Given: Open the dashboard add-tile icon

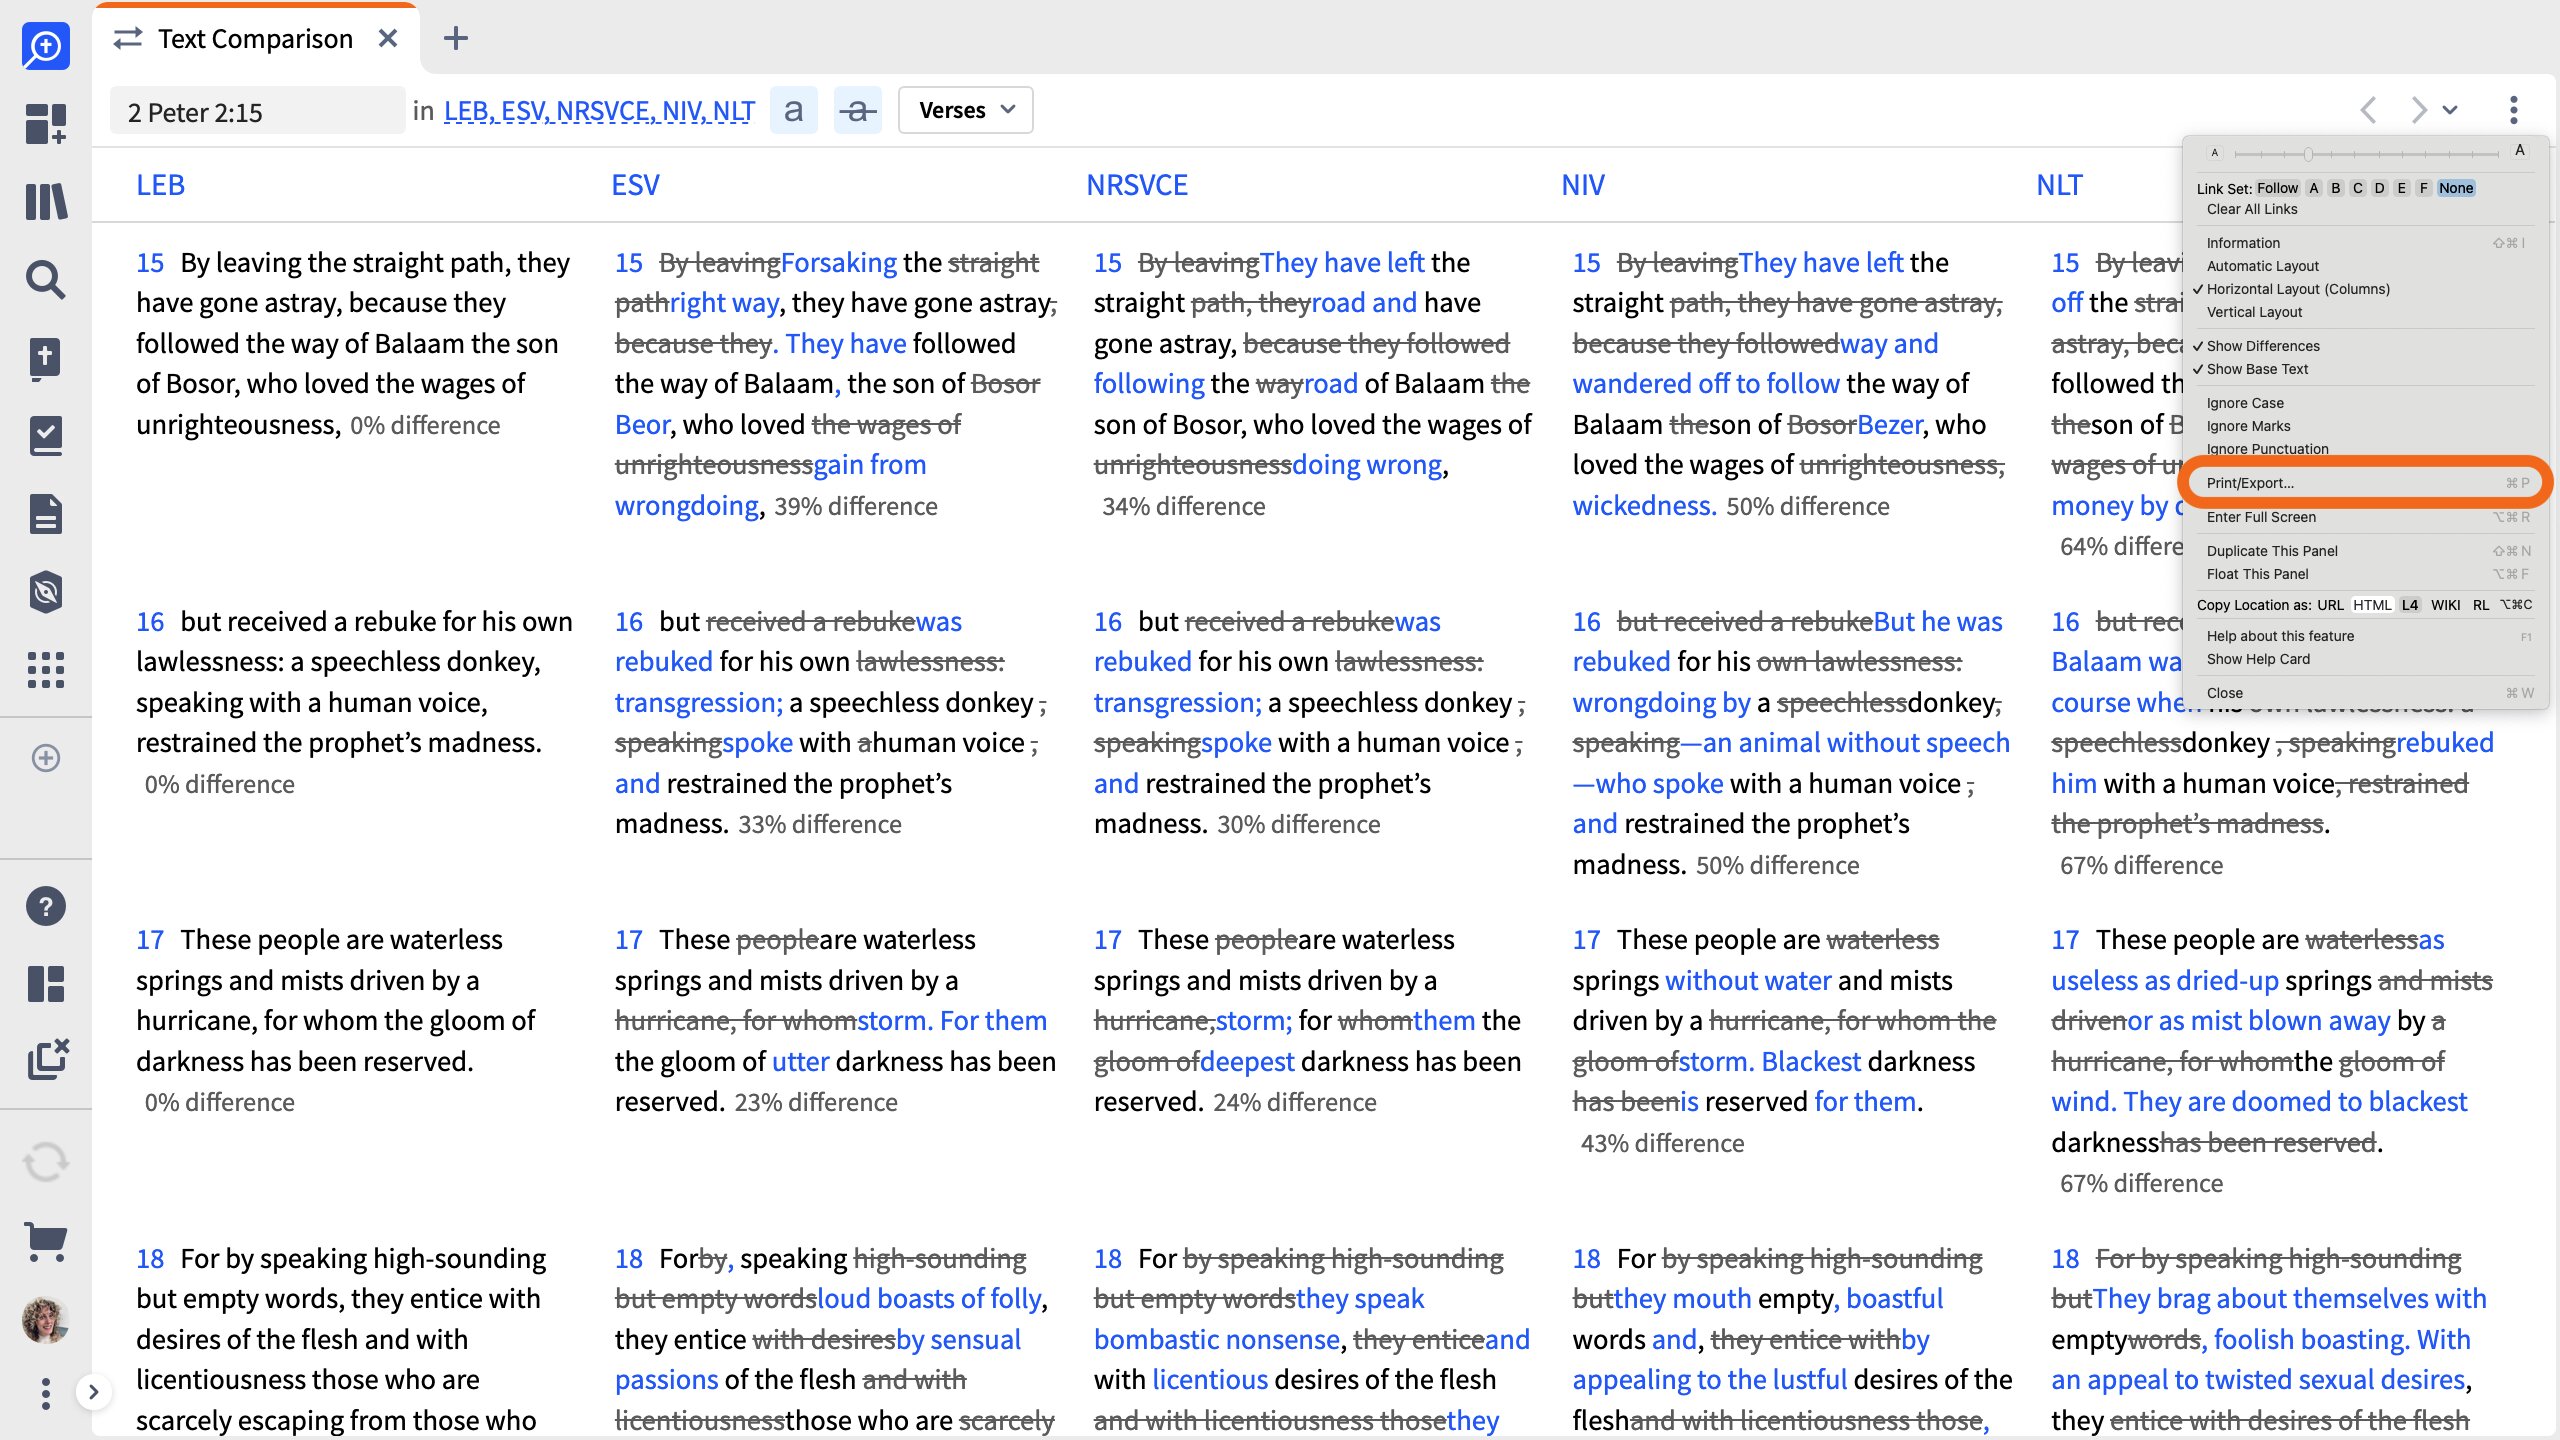Looking at the screenshot, I should tap(46, 125).
